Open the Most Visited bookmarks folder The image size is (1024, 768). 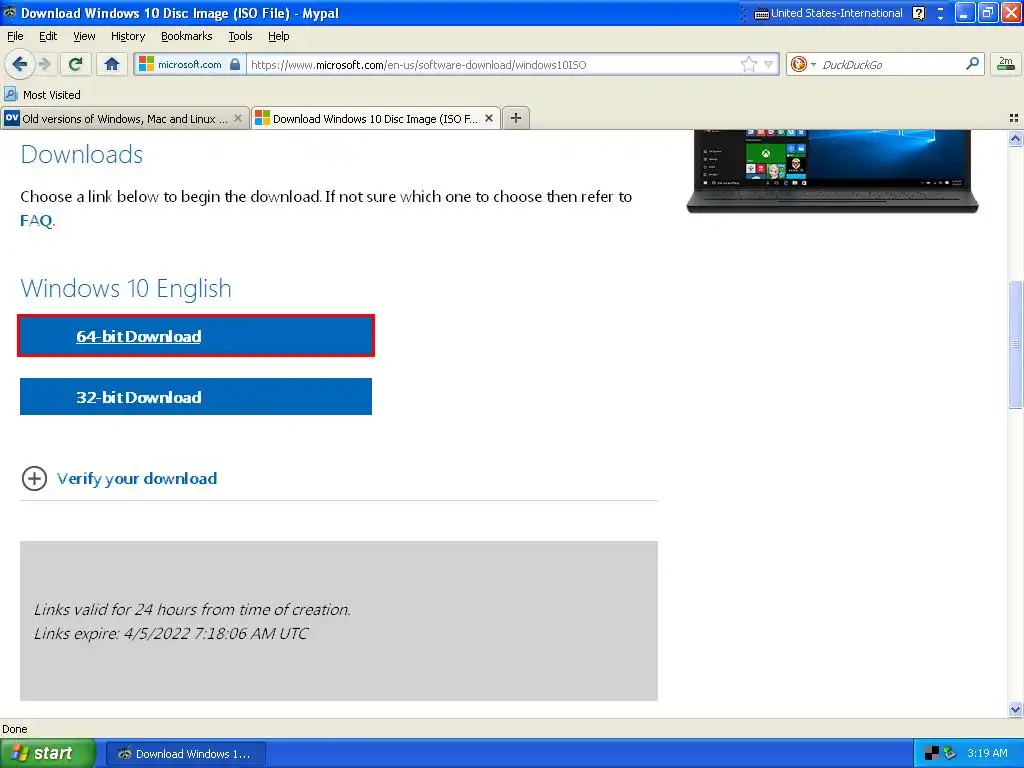click(x=42, y=95)
